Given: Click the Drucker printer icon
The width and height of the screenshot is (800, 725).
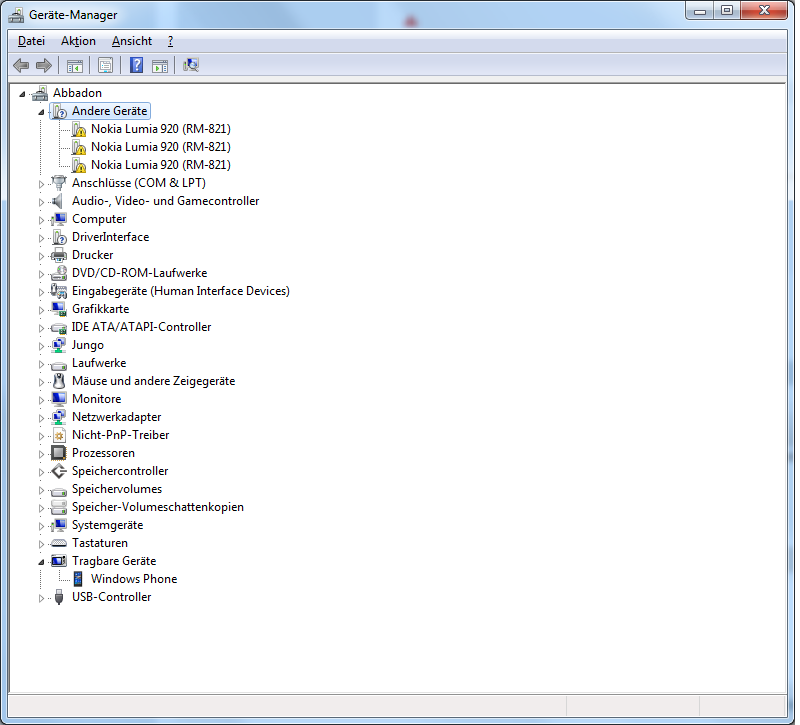Looking at the screenshot, I should [x=59, y=255].
